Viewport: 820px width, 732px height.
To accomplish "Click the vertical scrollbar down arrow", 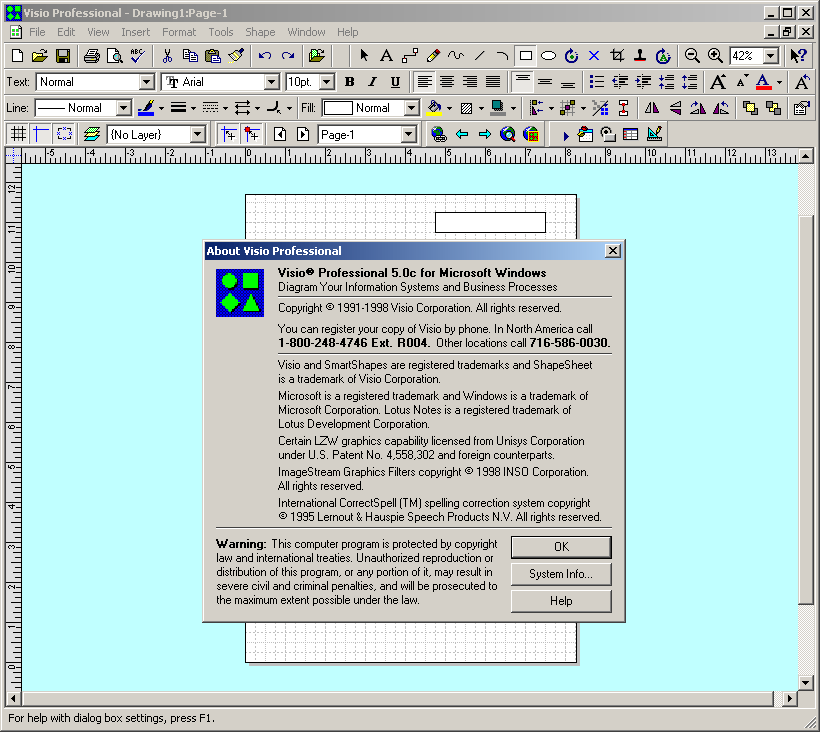I will pyautogui.click(x=806, y=682).
